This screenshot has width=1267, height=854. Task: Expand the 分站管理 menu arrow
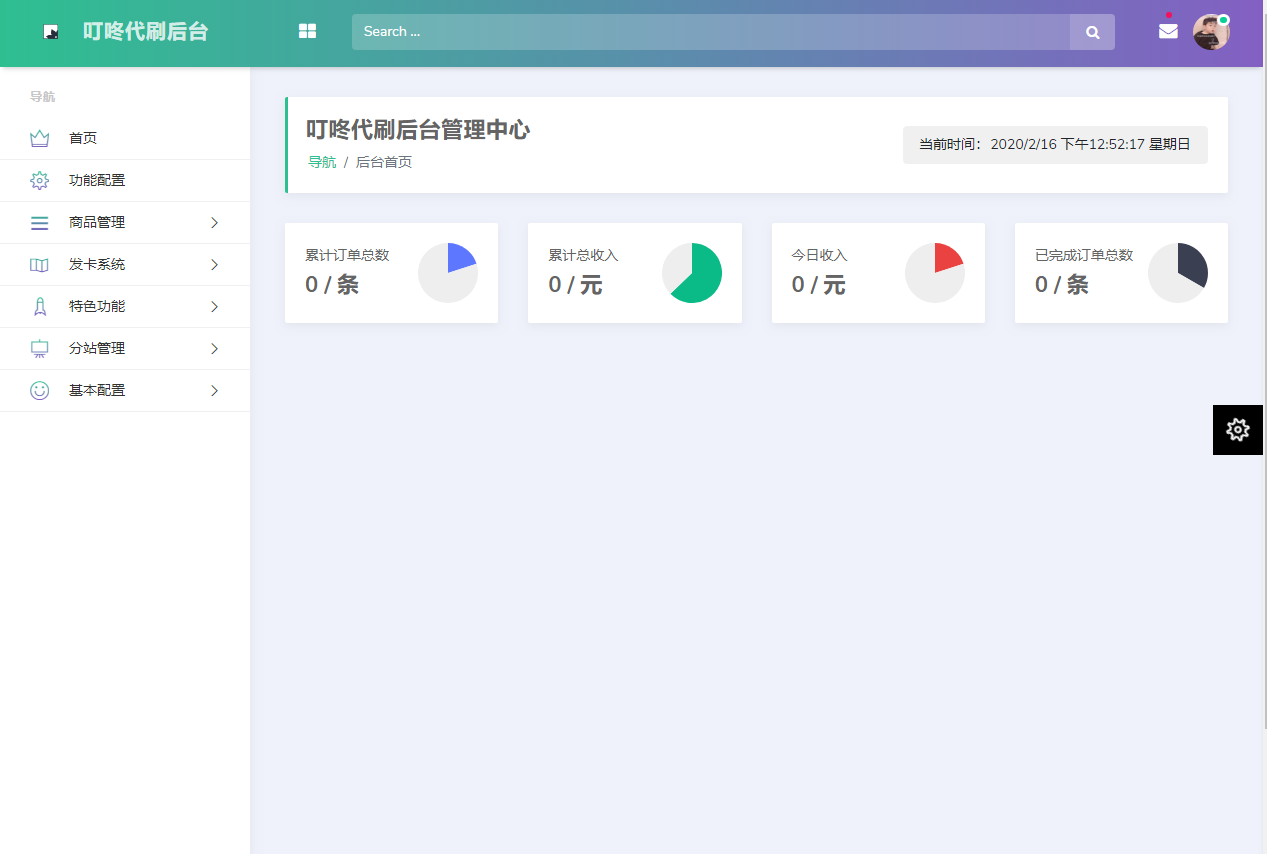[213, 348]
